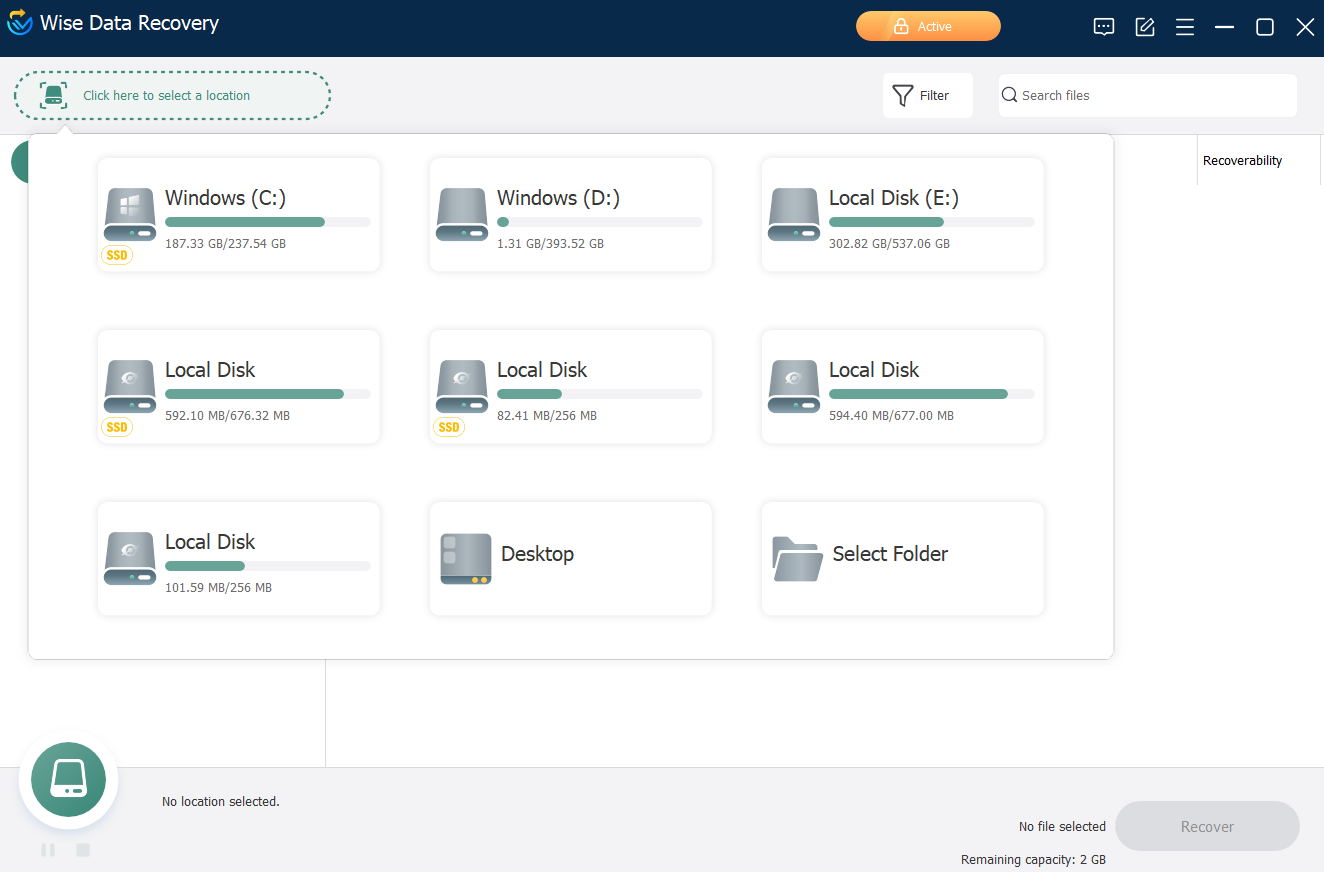Click the Recoverability column header
This screenshot has width=1324, height=872.
1242,160
